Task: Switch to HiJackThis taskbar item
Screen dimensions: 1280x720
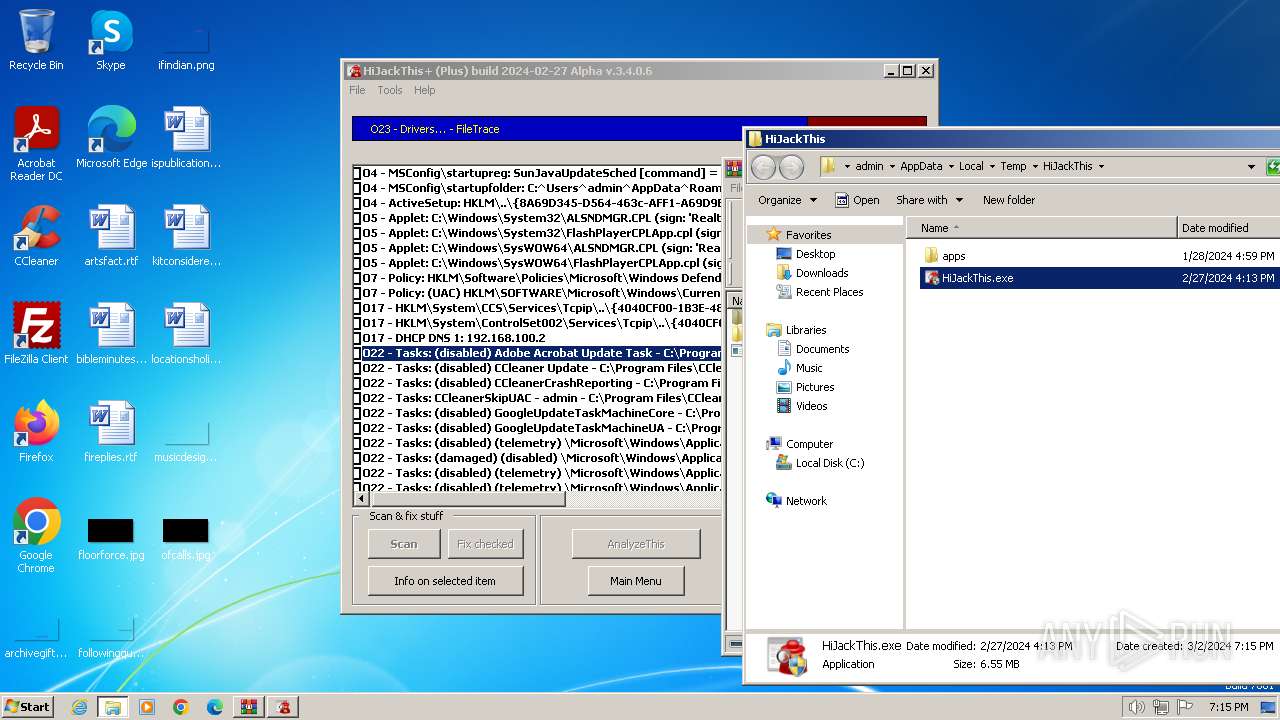Action: (284, 707)
